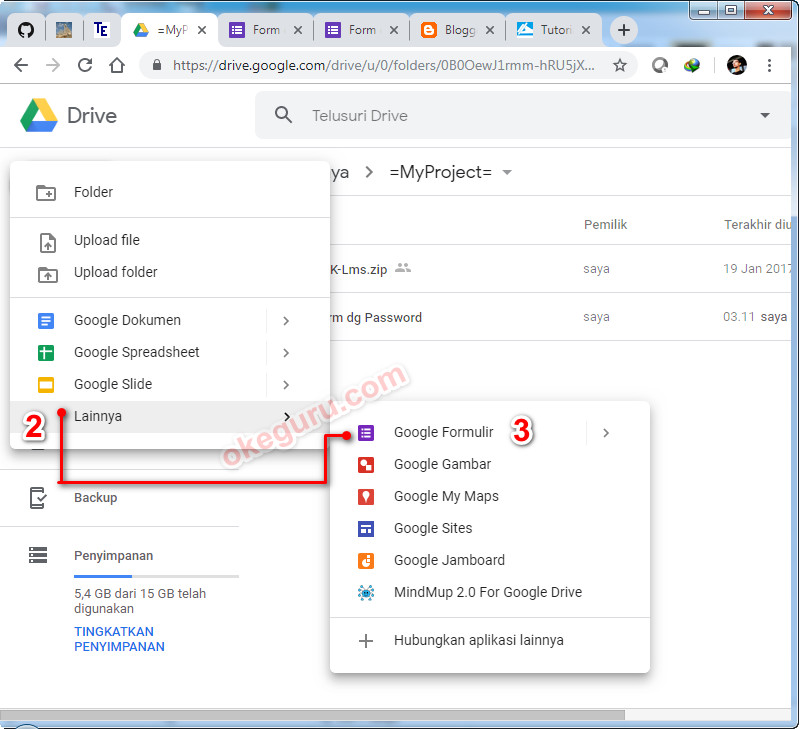The image size is (799, 729).
Task: Click the Google Formulir purple icon
Action: pos(366,433)
